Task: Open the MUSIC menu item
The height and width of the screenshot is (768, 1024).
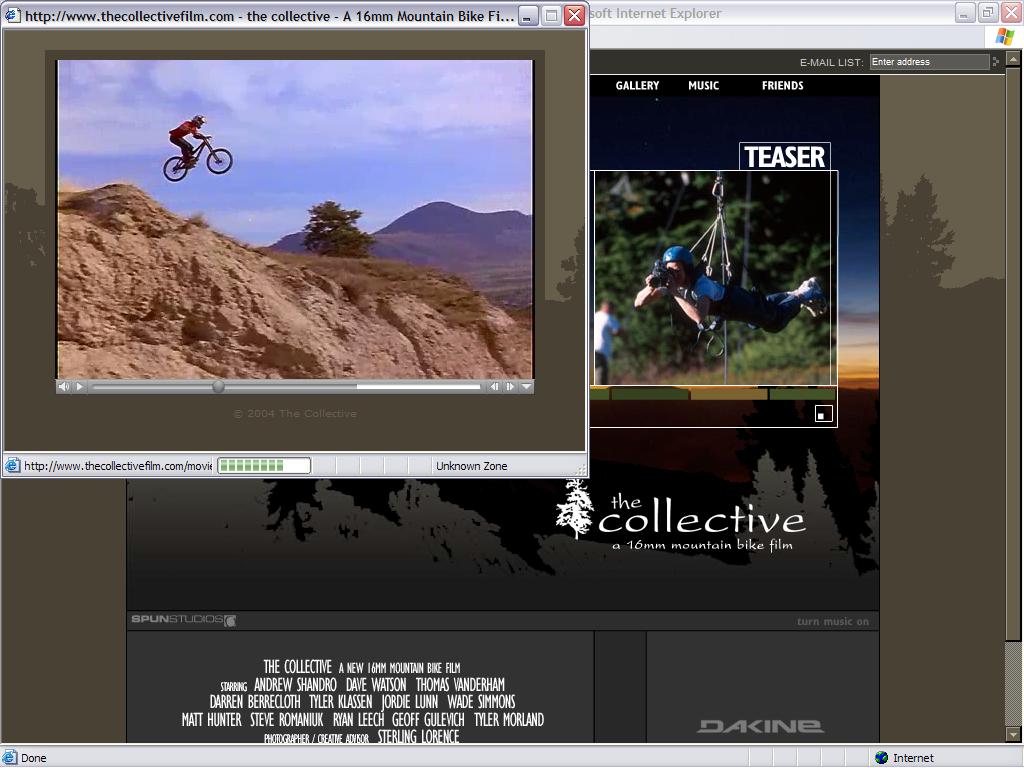Action: 703,86
